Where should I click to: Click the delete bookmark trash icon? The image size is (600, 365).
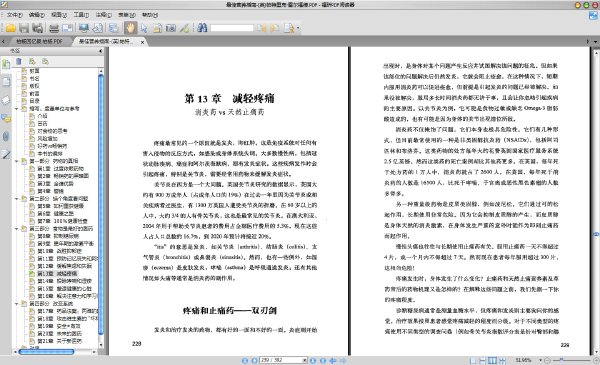pyautogui.click(x=19, y=61)
